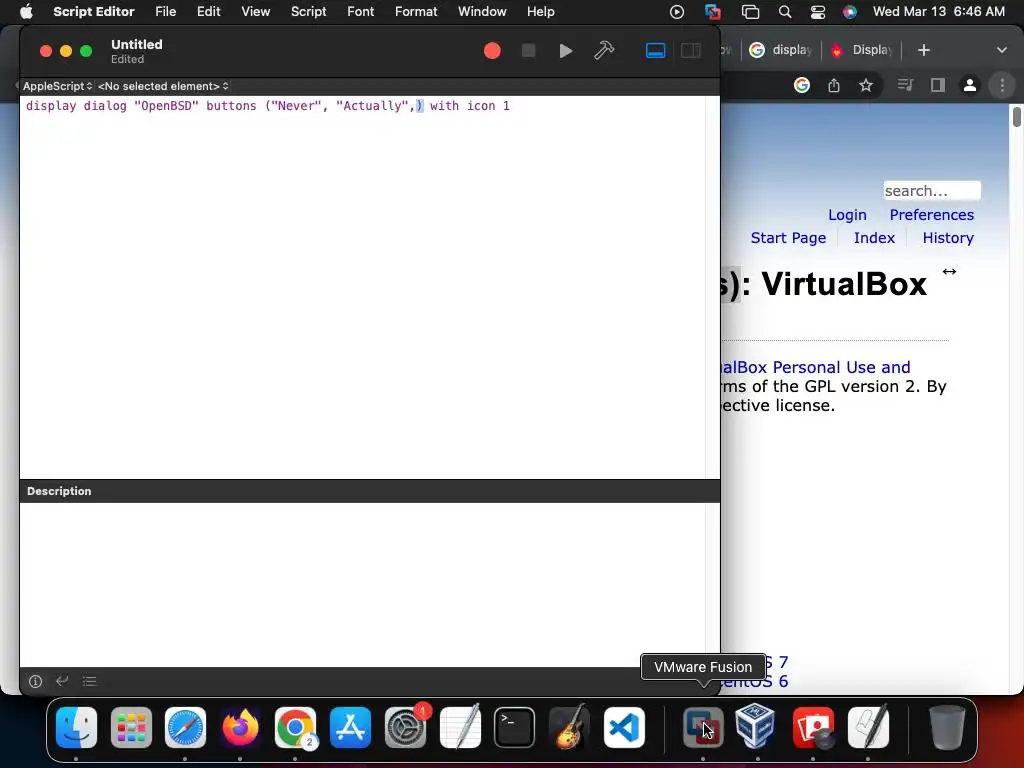Viewport: 1024px width, 768px height.
Task: Open Control Center in menu bar
Action: [818, 12]
